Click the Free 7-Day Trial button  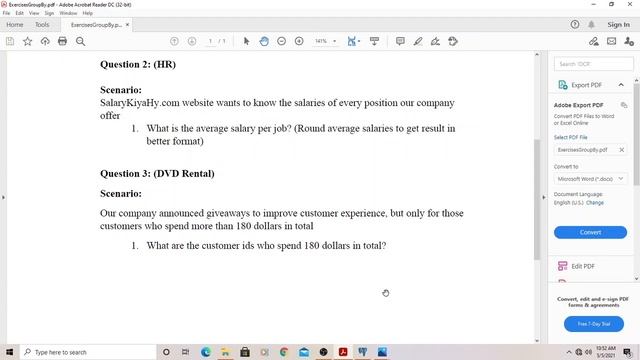(593, 324)
